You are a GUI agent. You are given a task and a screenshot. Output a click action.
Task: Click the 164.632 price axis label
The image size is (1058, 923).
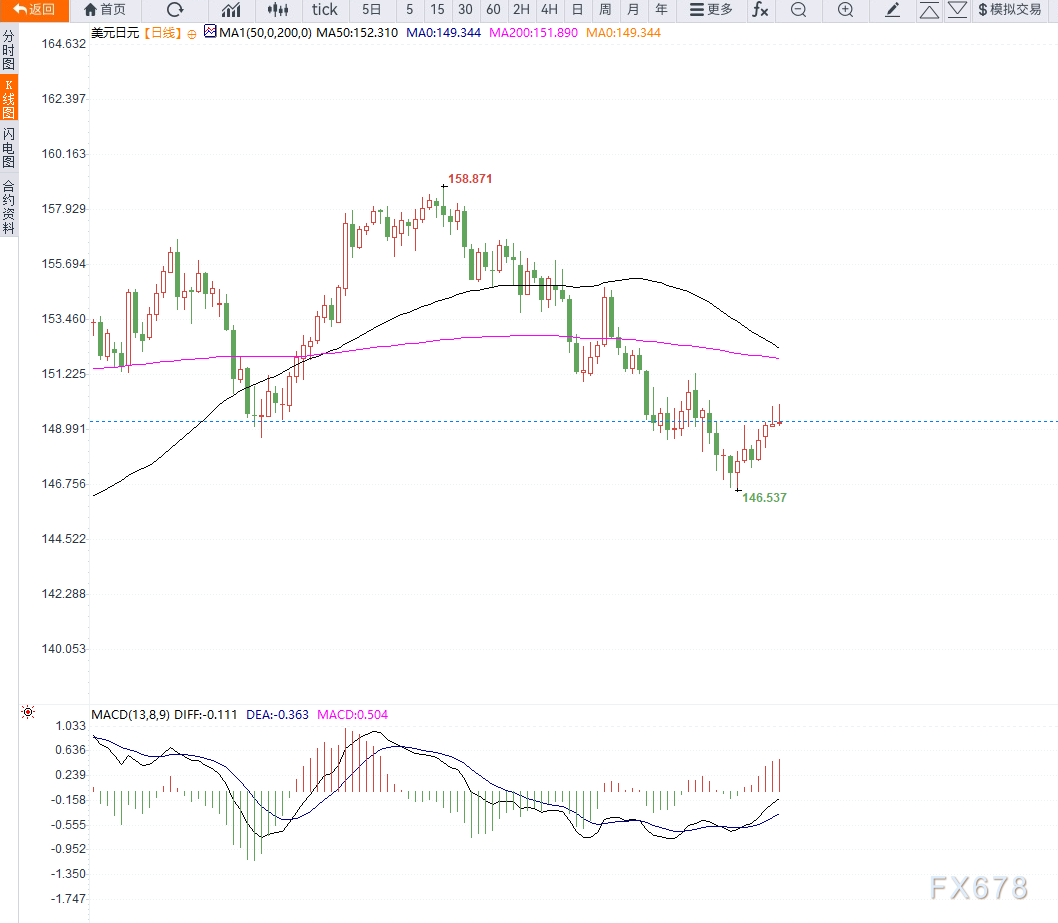pos(63,44)
